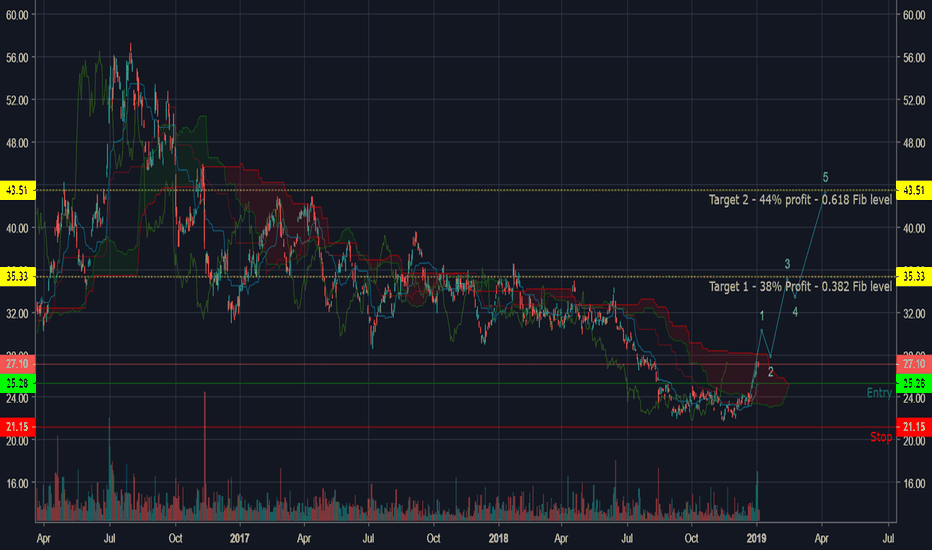Image resolution: width=932 pixels, height=550 pixels.
Task: Click the left green 25.28 entry label
Action: point(17,384)
